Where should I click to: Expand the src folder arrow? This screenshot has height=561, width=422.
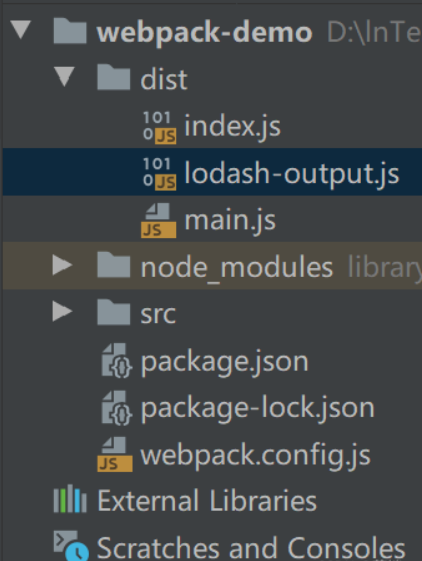62,311
